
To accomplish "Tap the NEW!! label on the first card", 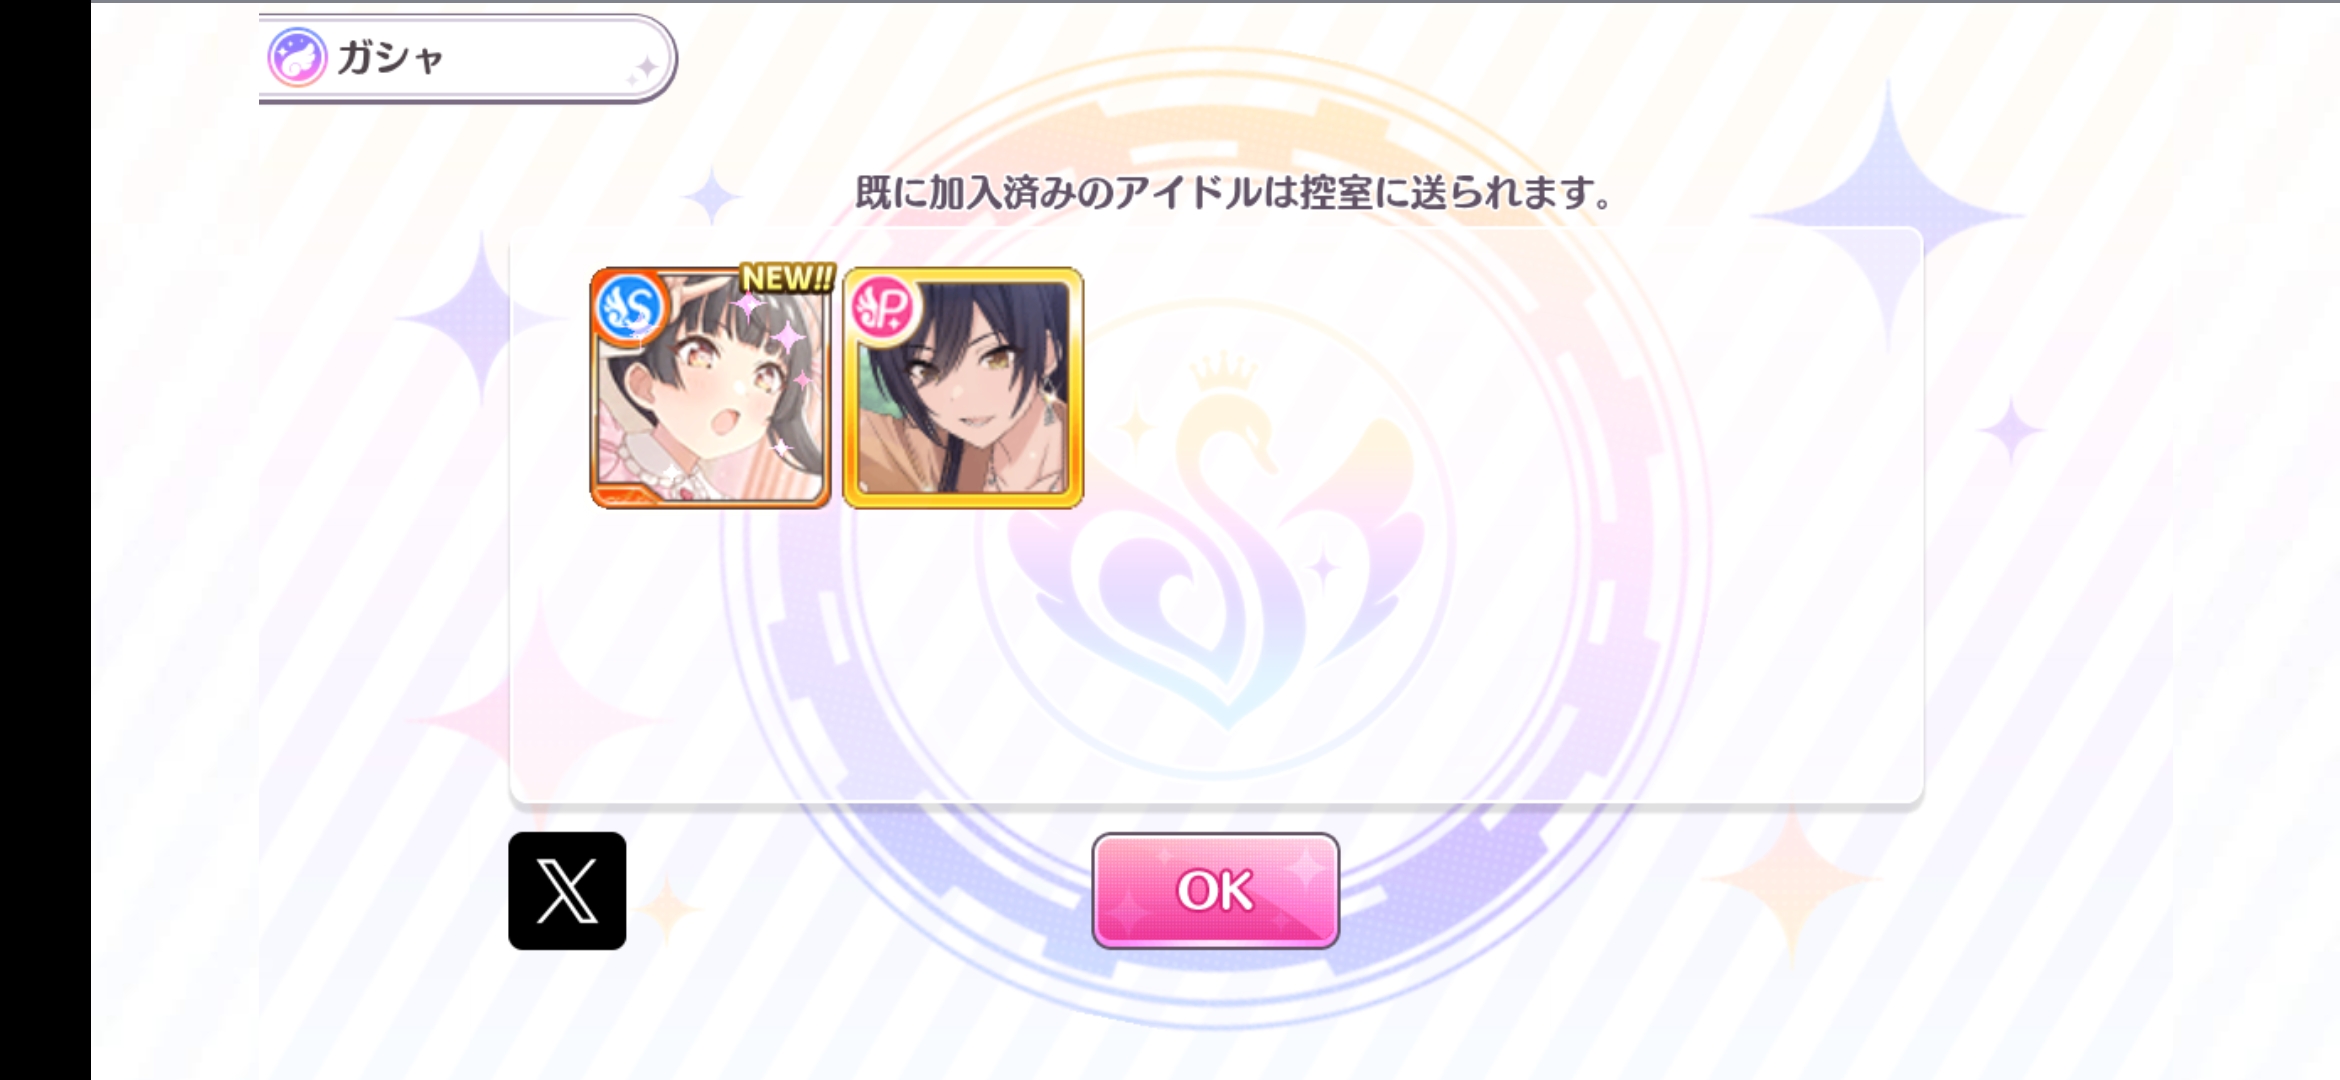I will 787,278.
